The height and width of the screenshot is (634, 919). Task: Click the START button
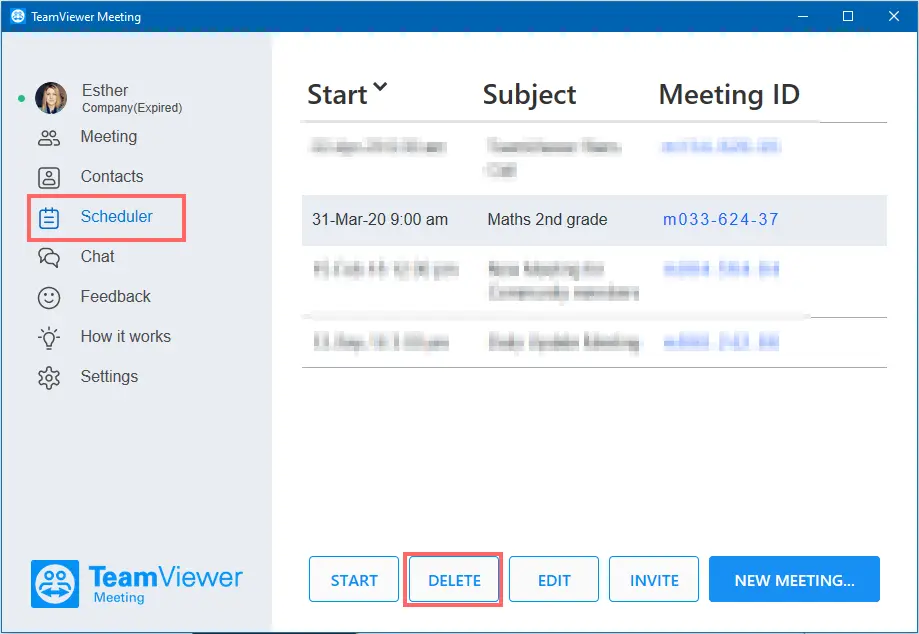pyautogui.click(x=354, y=580)
